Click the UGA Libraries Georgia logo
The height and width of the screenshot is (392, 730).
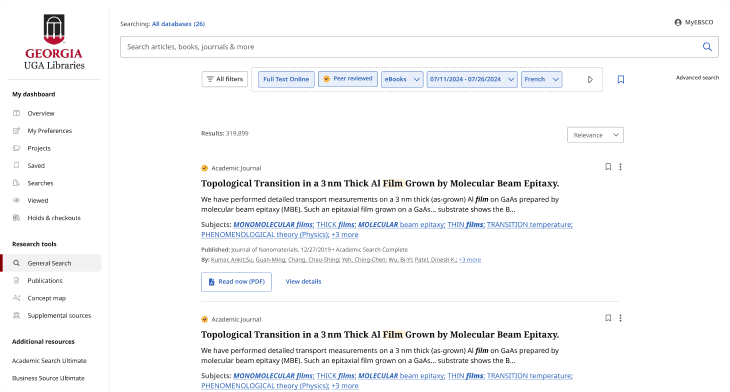(54, 42)
